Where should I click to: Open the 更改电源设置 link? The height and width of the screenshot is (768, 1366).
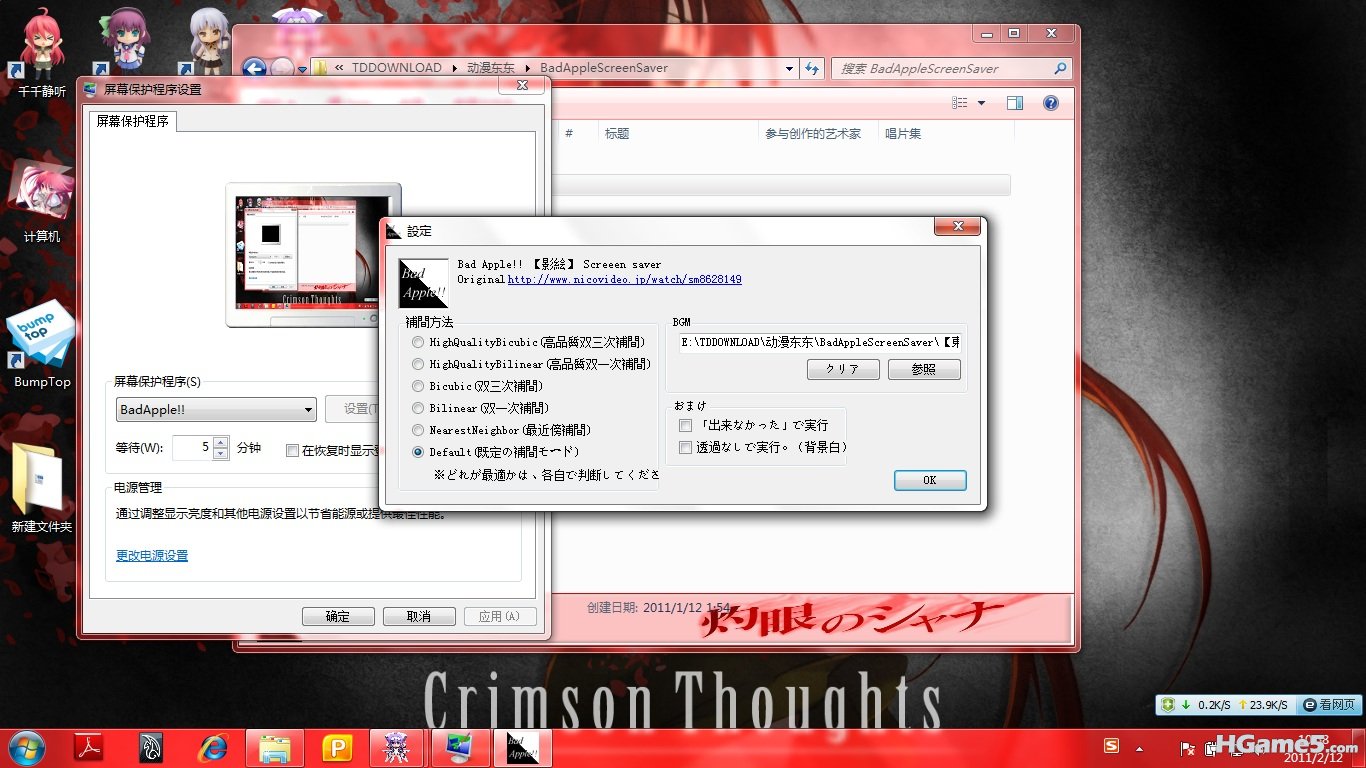point(152,556)
